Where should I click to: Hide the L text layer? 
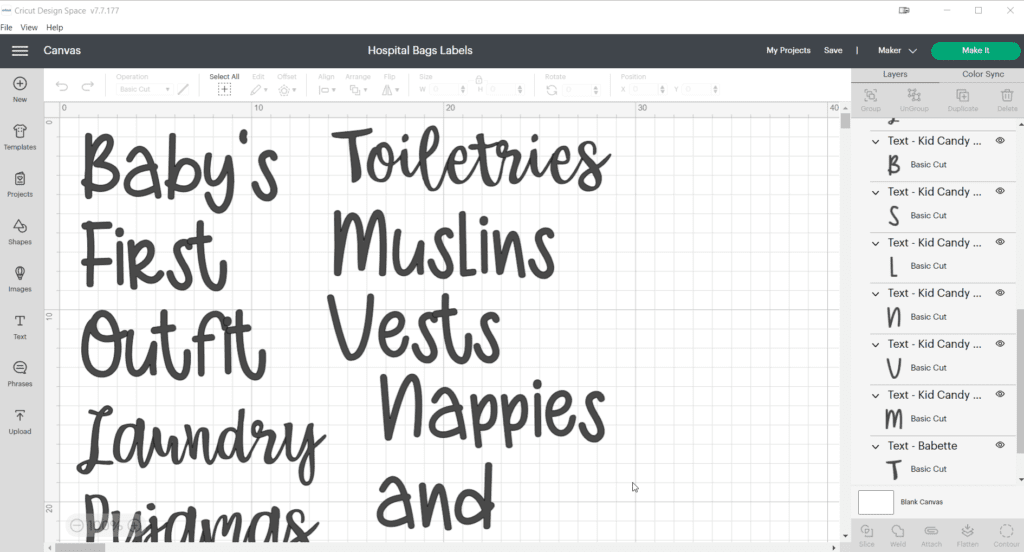coord(1000,242)
